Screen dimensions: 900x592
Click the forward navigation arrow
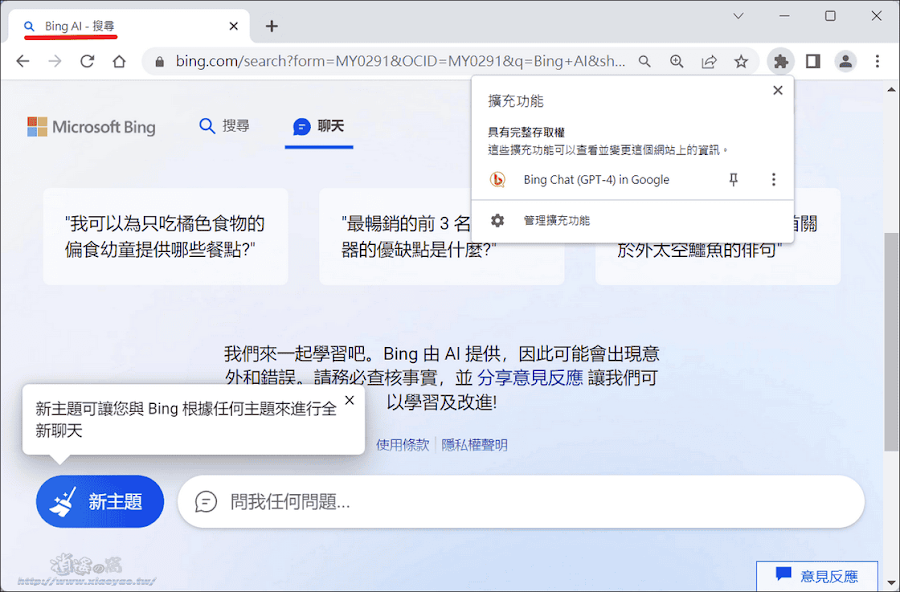[x=55, y=61]
